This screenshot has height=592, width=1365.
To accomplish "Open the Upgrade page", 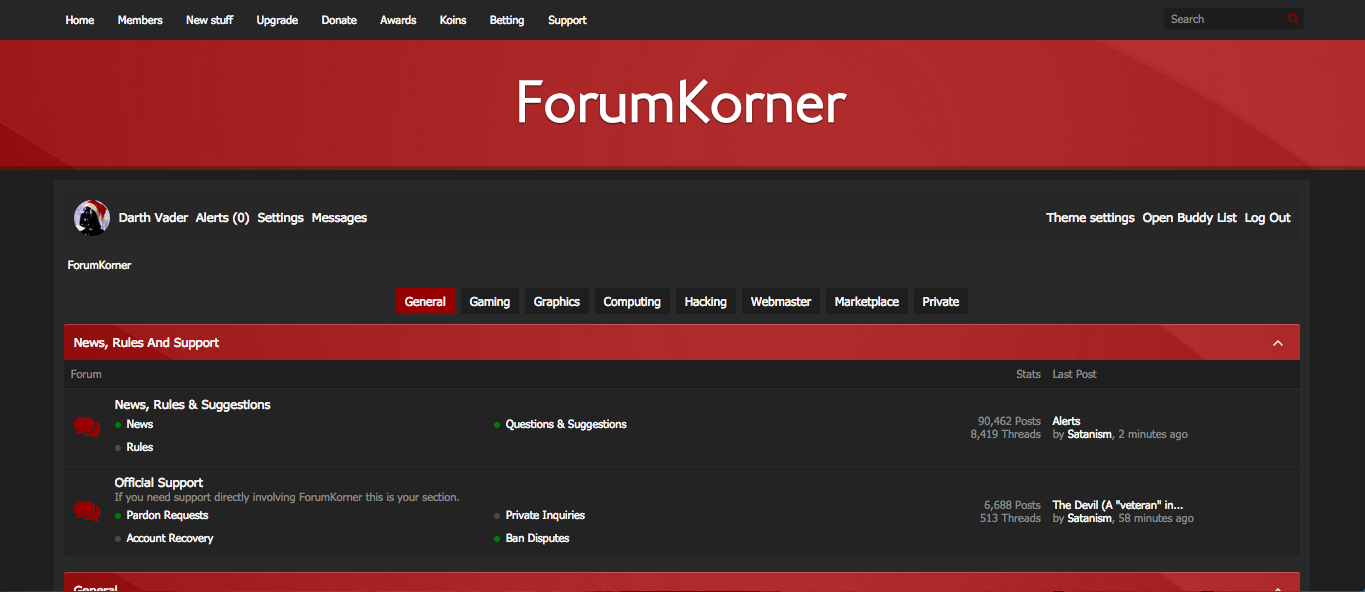I will coord(277,20).
